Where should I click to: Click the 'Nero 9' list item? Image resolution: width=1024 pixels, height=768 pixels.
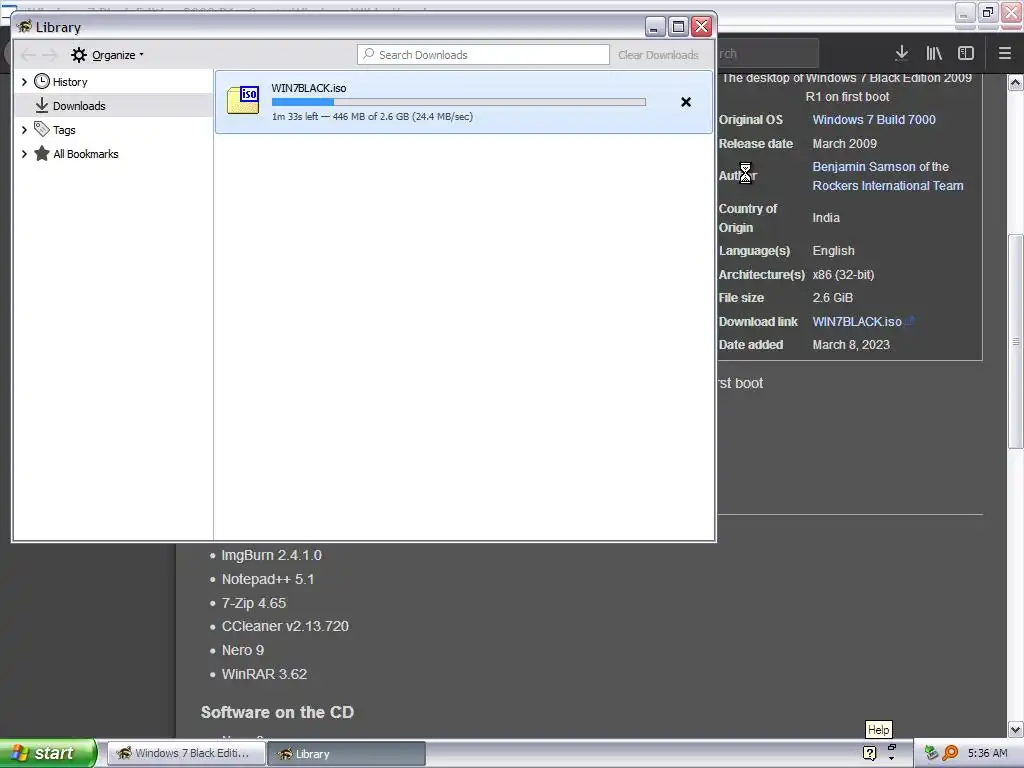point(243,650)
